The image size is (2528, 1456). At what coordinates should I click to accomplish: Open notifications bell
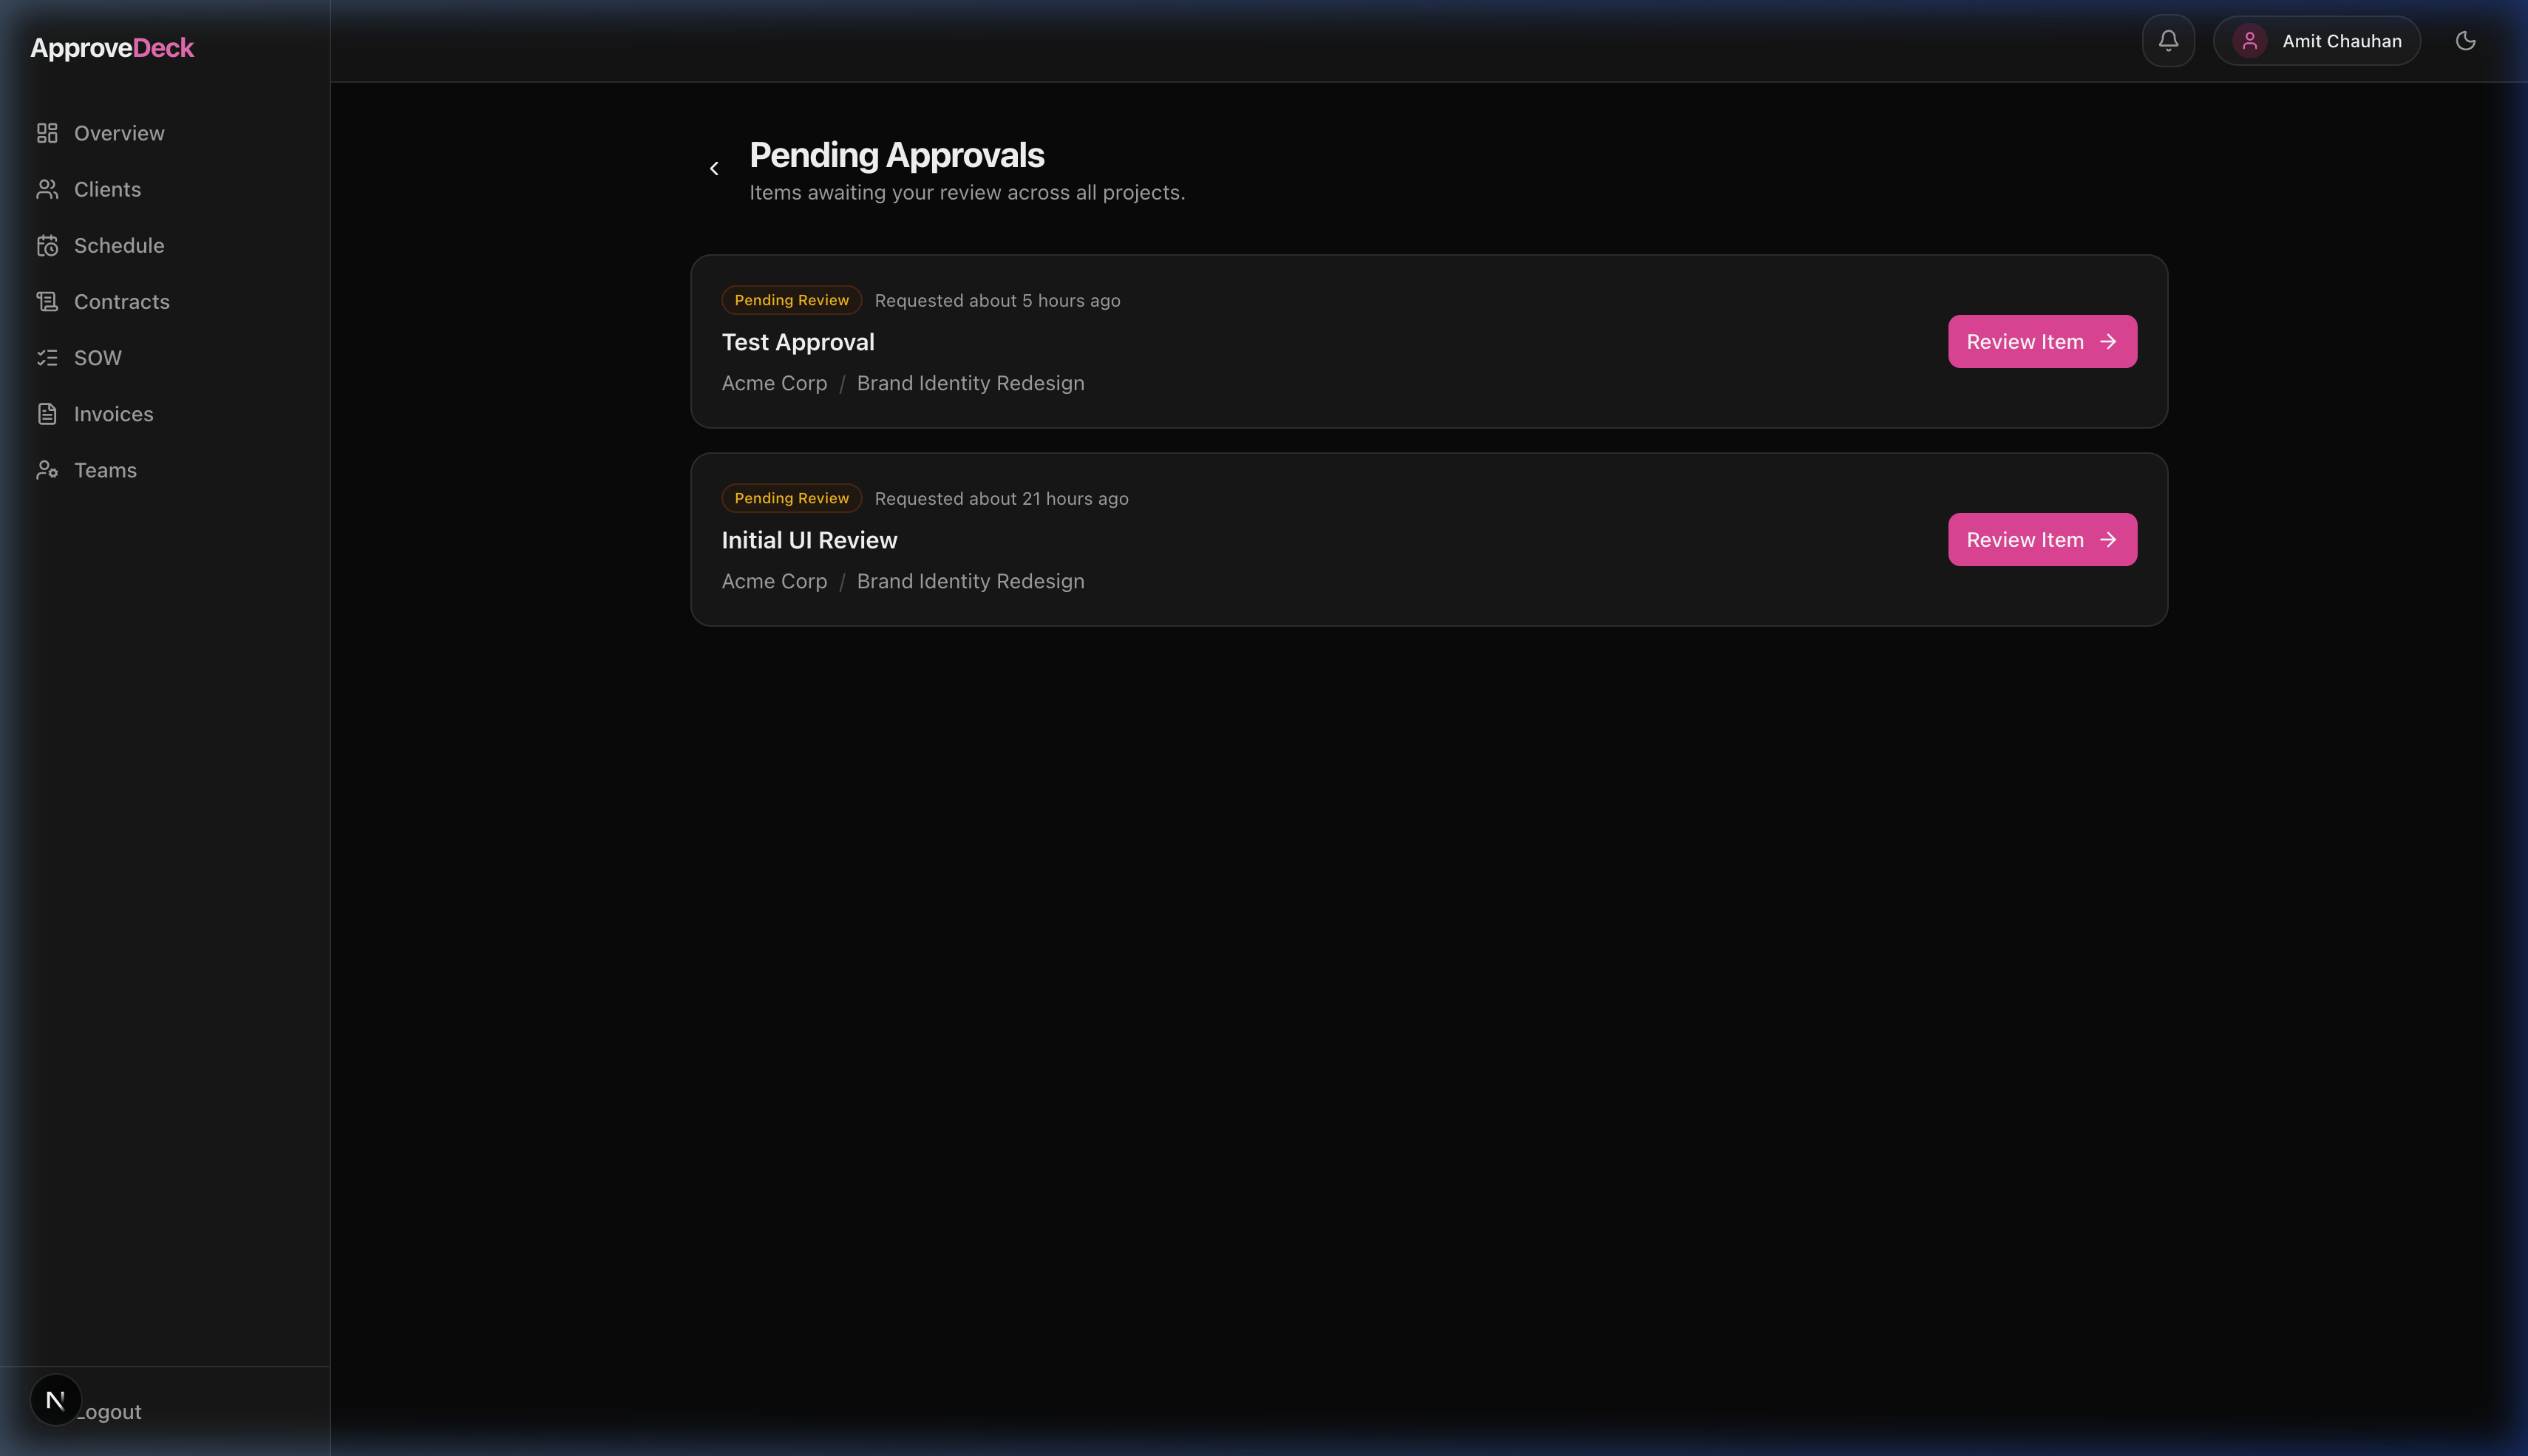pos(2168,41)
